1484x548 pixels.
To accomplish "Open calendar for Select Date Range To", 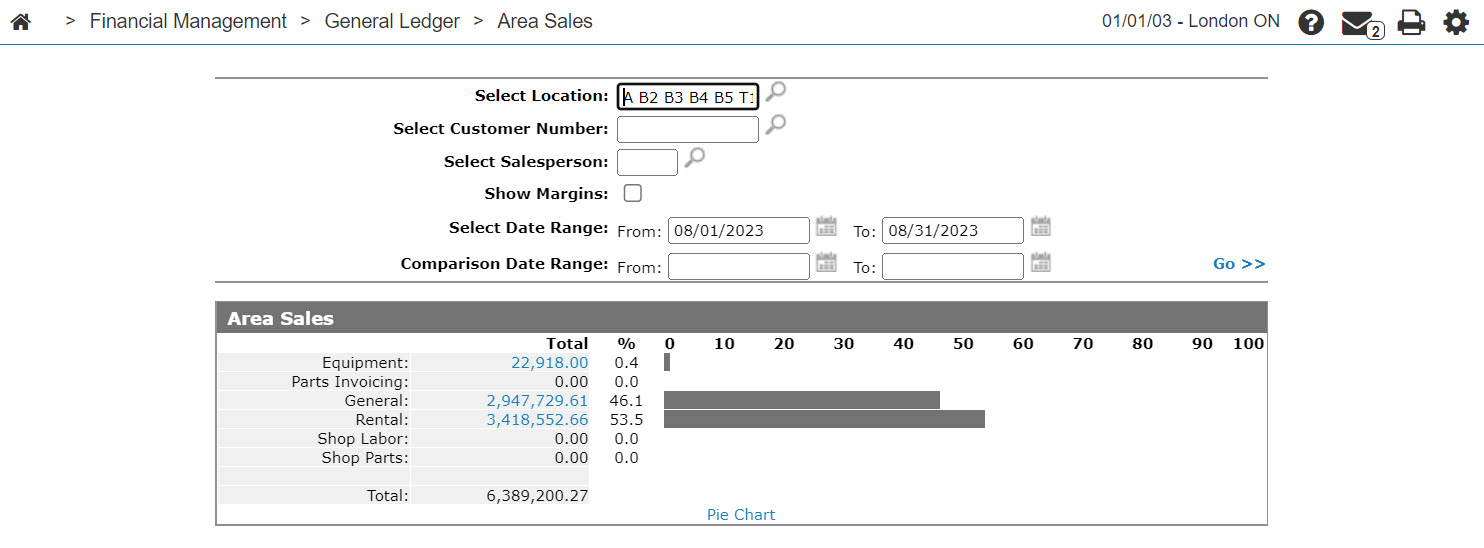I will [x=1040, y=226].
